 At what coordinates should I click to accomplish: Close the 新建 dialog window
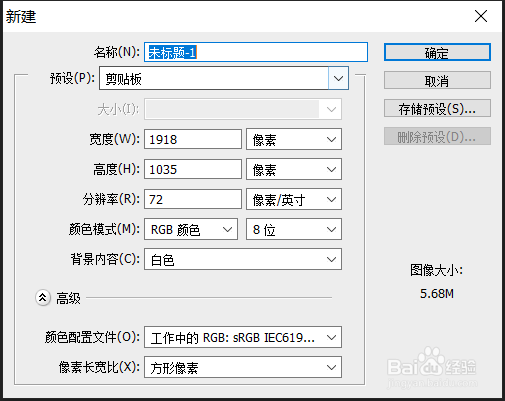click(481, 16)
